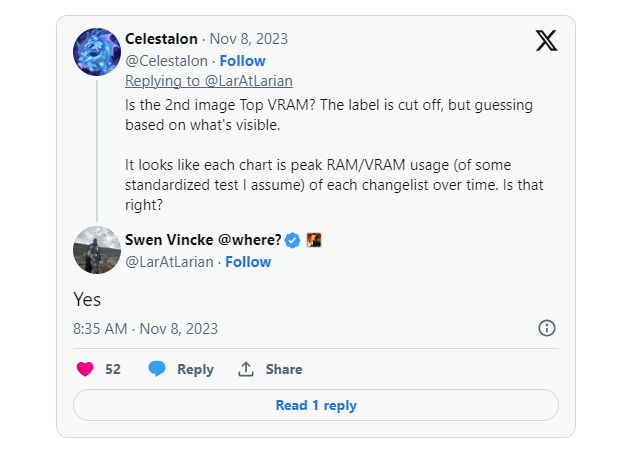
Task: Open the 8:35 AM Nov 8 timestamp
Action: coord(145,328)
